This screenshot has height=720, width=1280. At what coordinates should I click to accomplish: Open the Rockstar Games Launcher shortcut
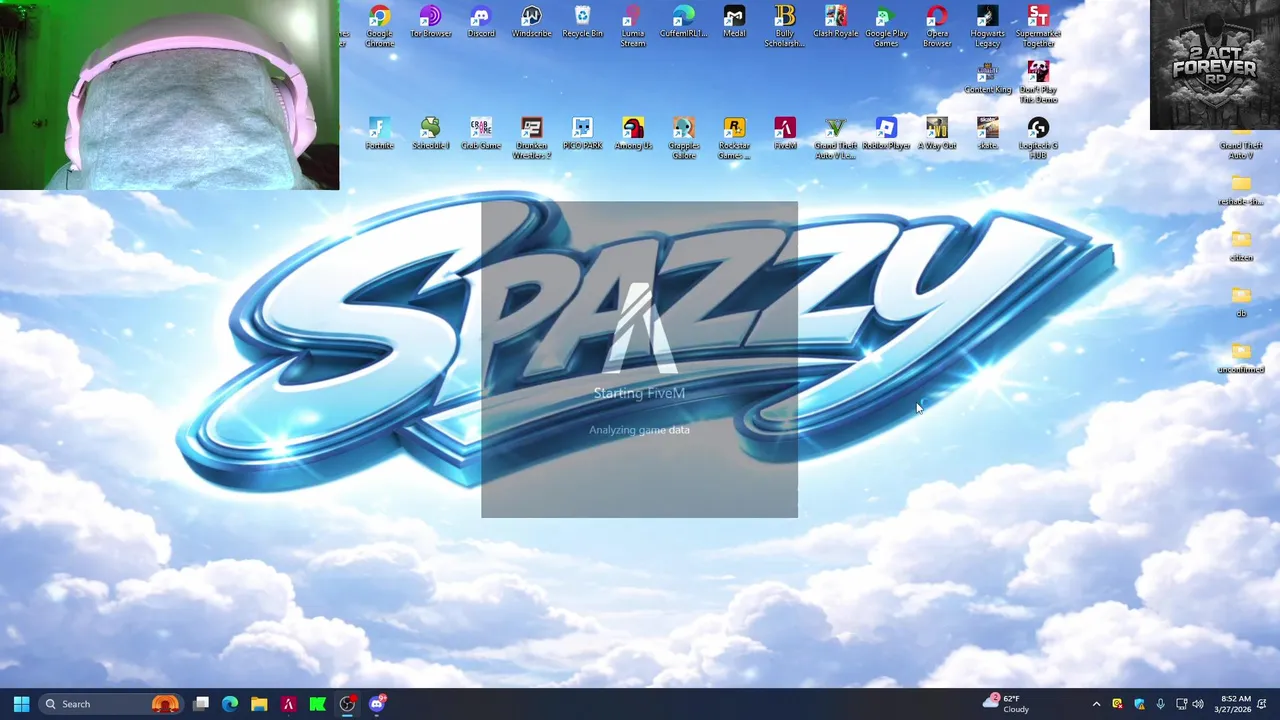(734, 138)
